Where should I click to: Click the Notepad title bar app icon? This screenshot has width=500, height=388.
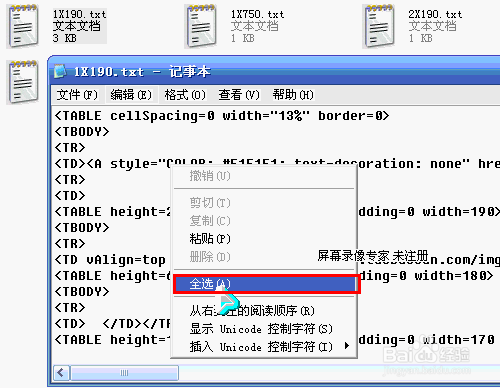[60, 71]
